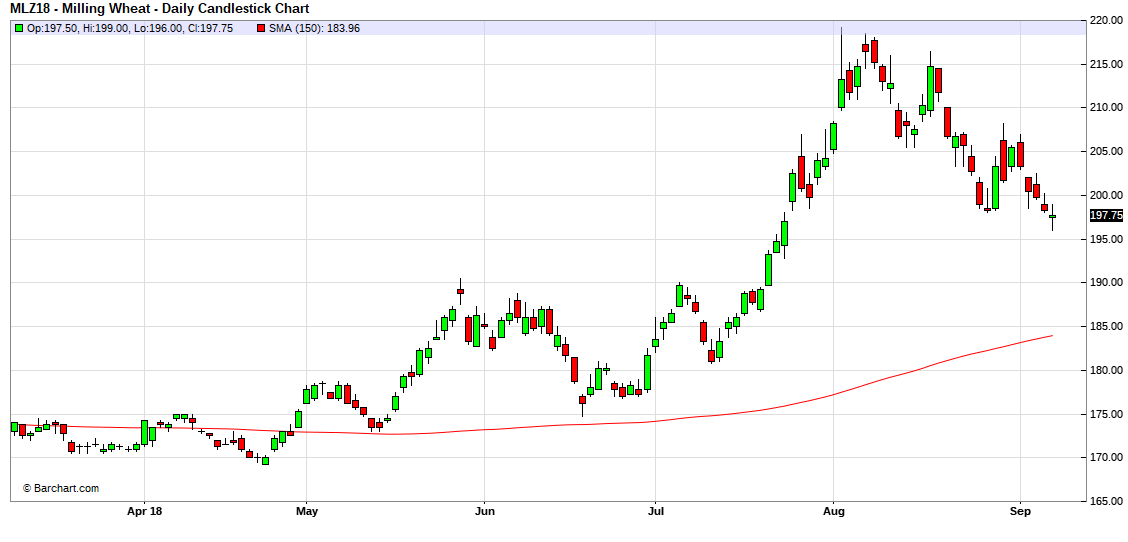
Task: Click the 170.00 price axis label
Action: tap(1106, 458)
